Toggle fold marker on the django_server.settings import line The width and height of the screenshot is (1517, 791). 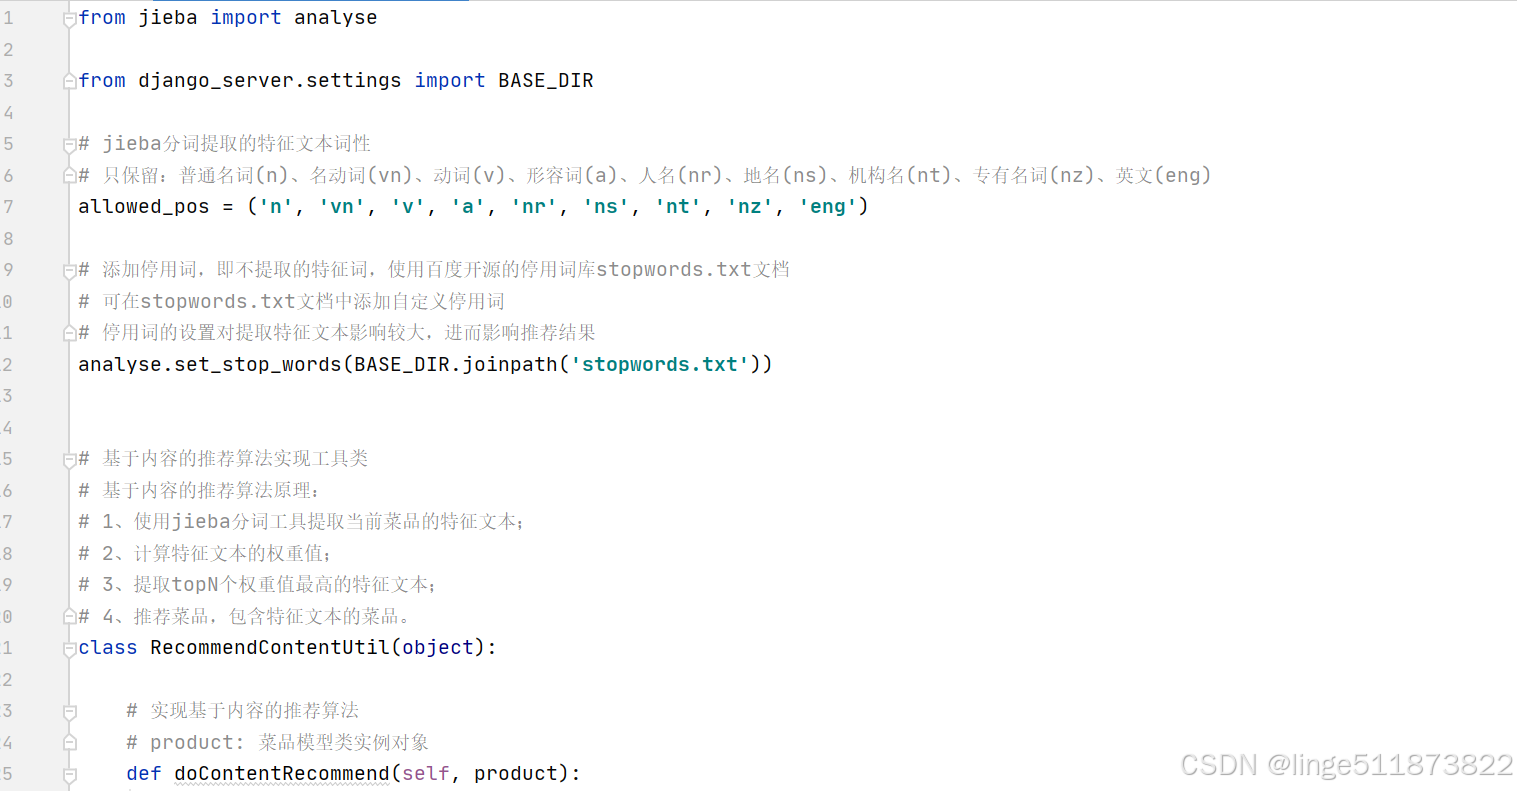pos(70,81)
